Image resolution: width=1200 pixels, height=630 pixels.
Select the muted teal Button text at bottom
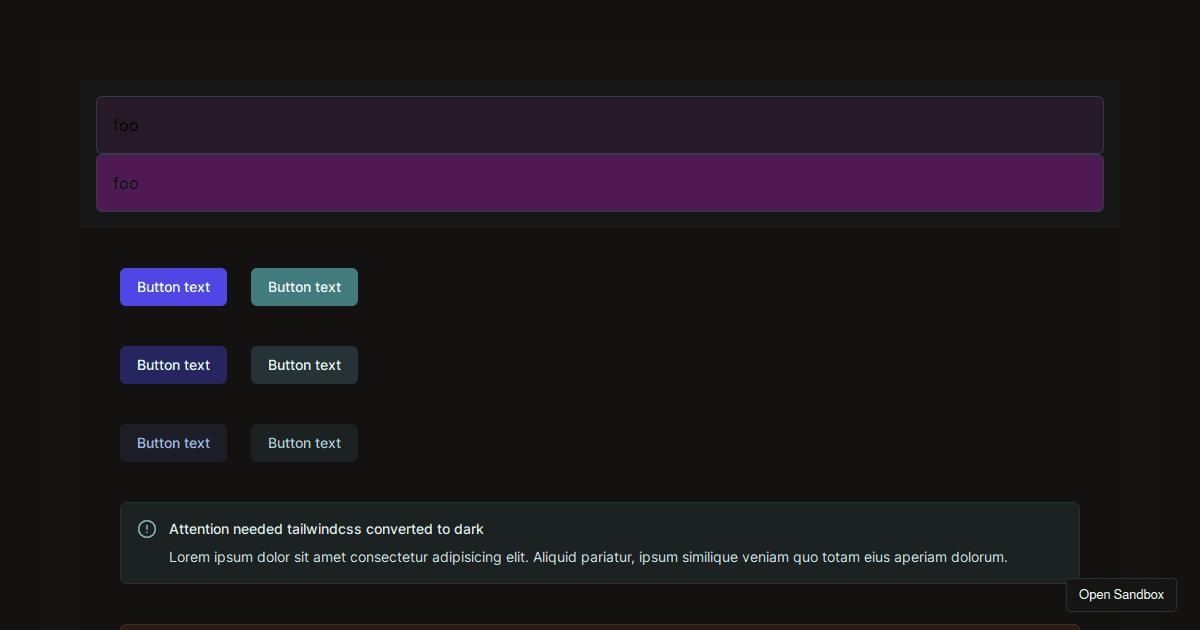tap(304, 443)
